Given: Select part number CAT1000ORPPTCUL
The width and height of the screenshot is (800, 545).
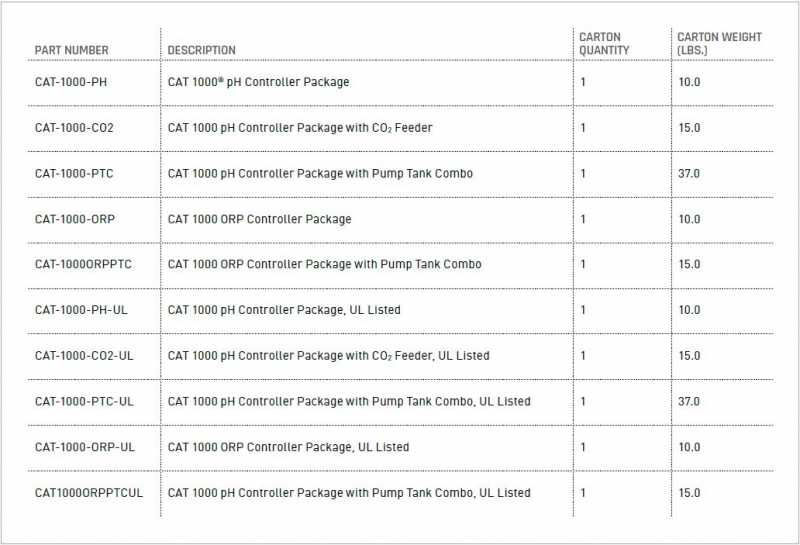Looking at the screenshot, I should (x=89, y=493).
